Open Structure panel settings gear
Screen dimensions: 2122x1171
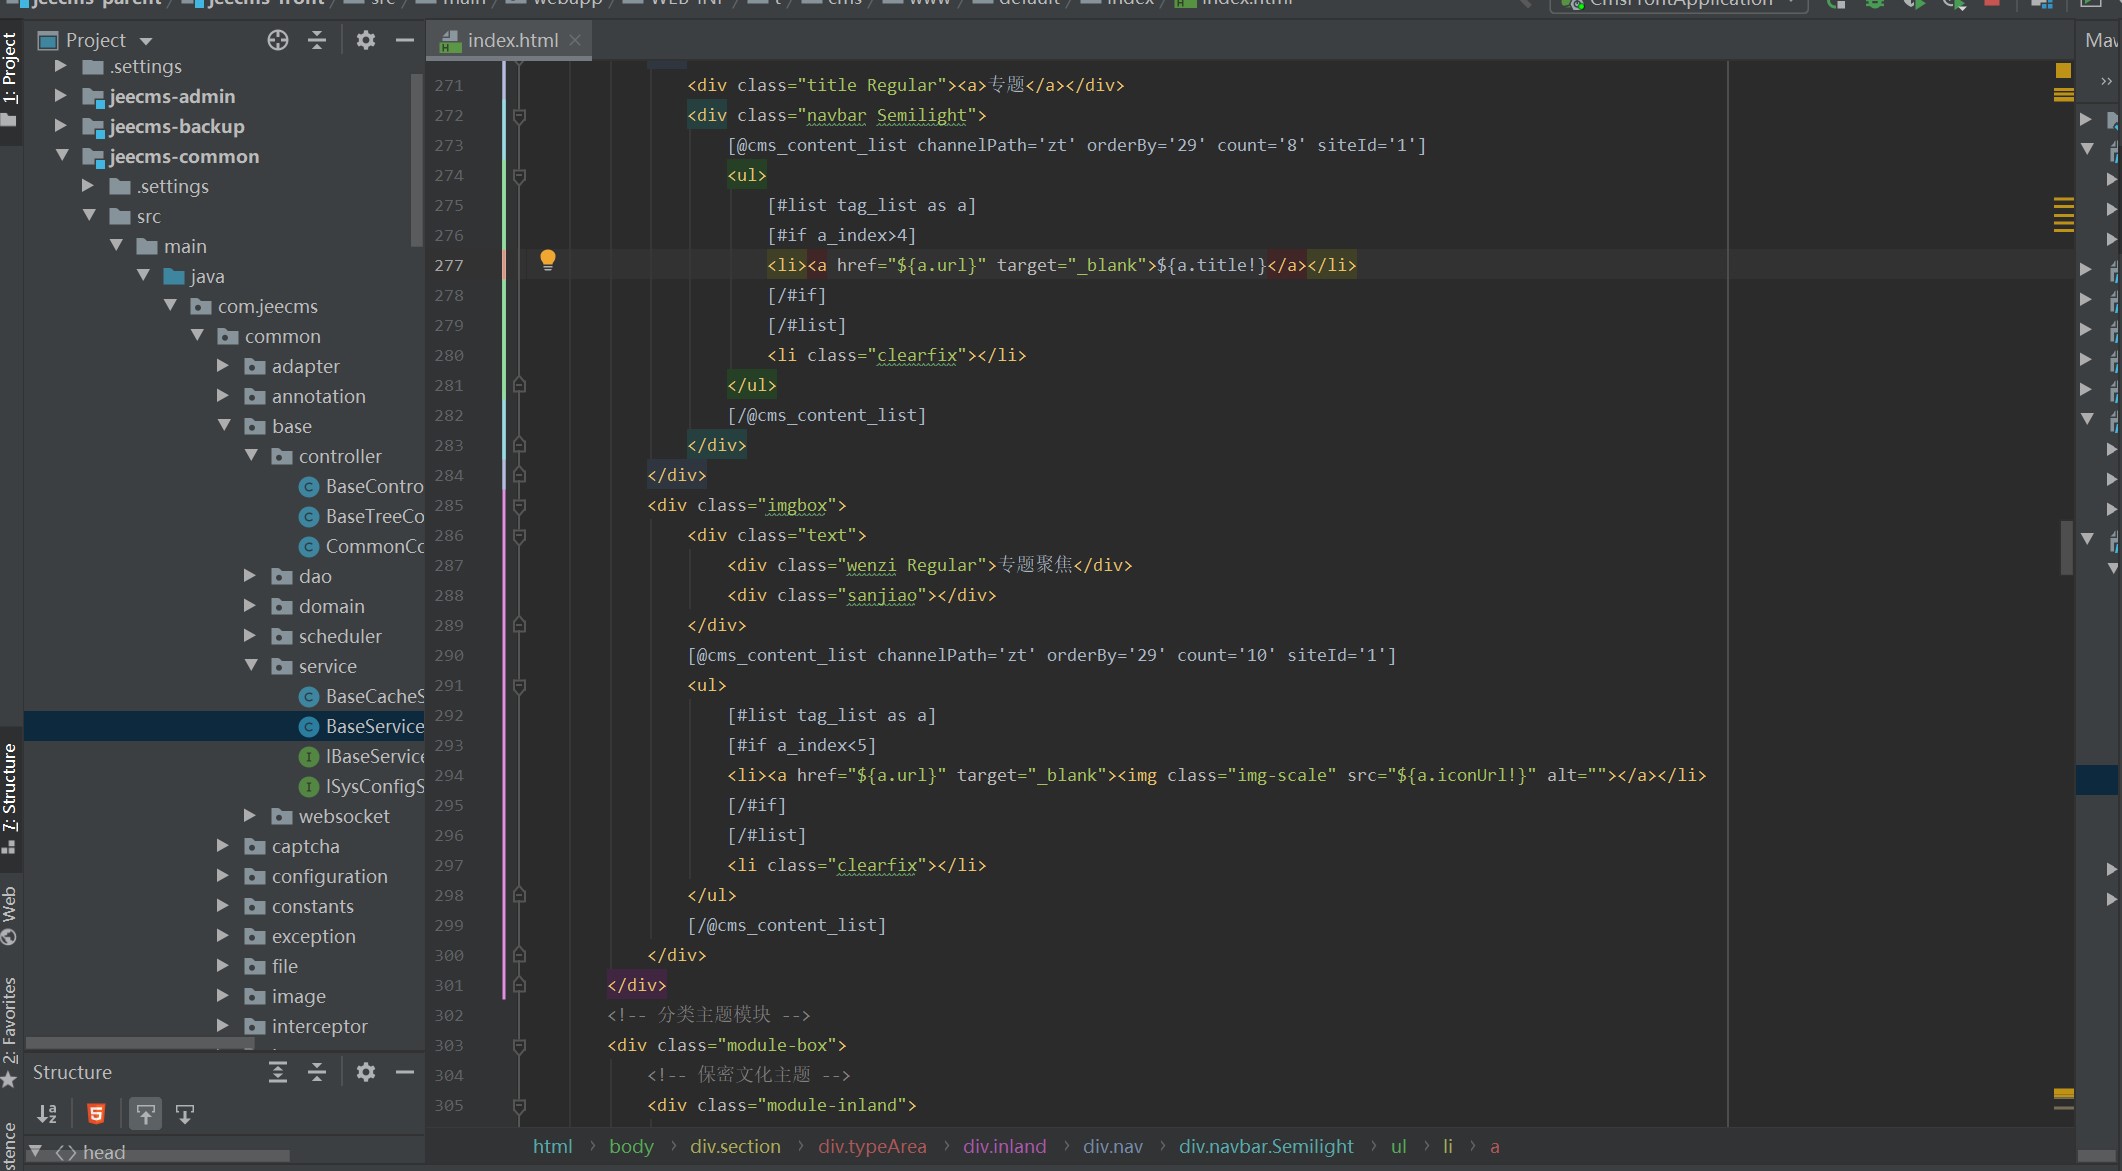366,1072
